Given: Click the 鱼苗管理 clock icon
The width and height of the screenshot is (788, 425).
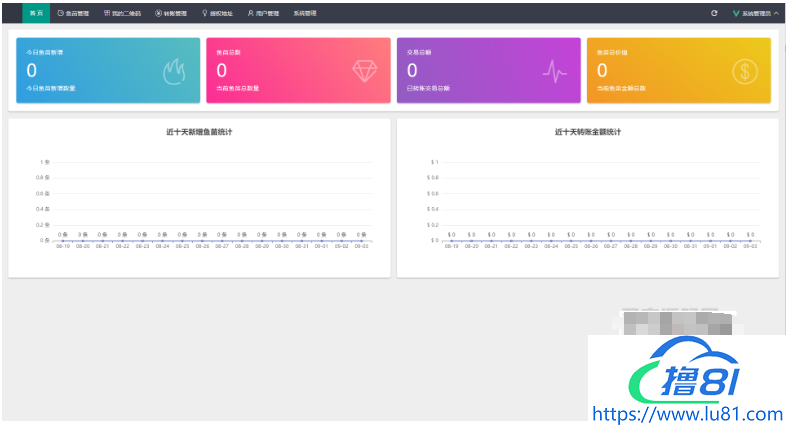Looking at the screenshot, I should (60, 13).
